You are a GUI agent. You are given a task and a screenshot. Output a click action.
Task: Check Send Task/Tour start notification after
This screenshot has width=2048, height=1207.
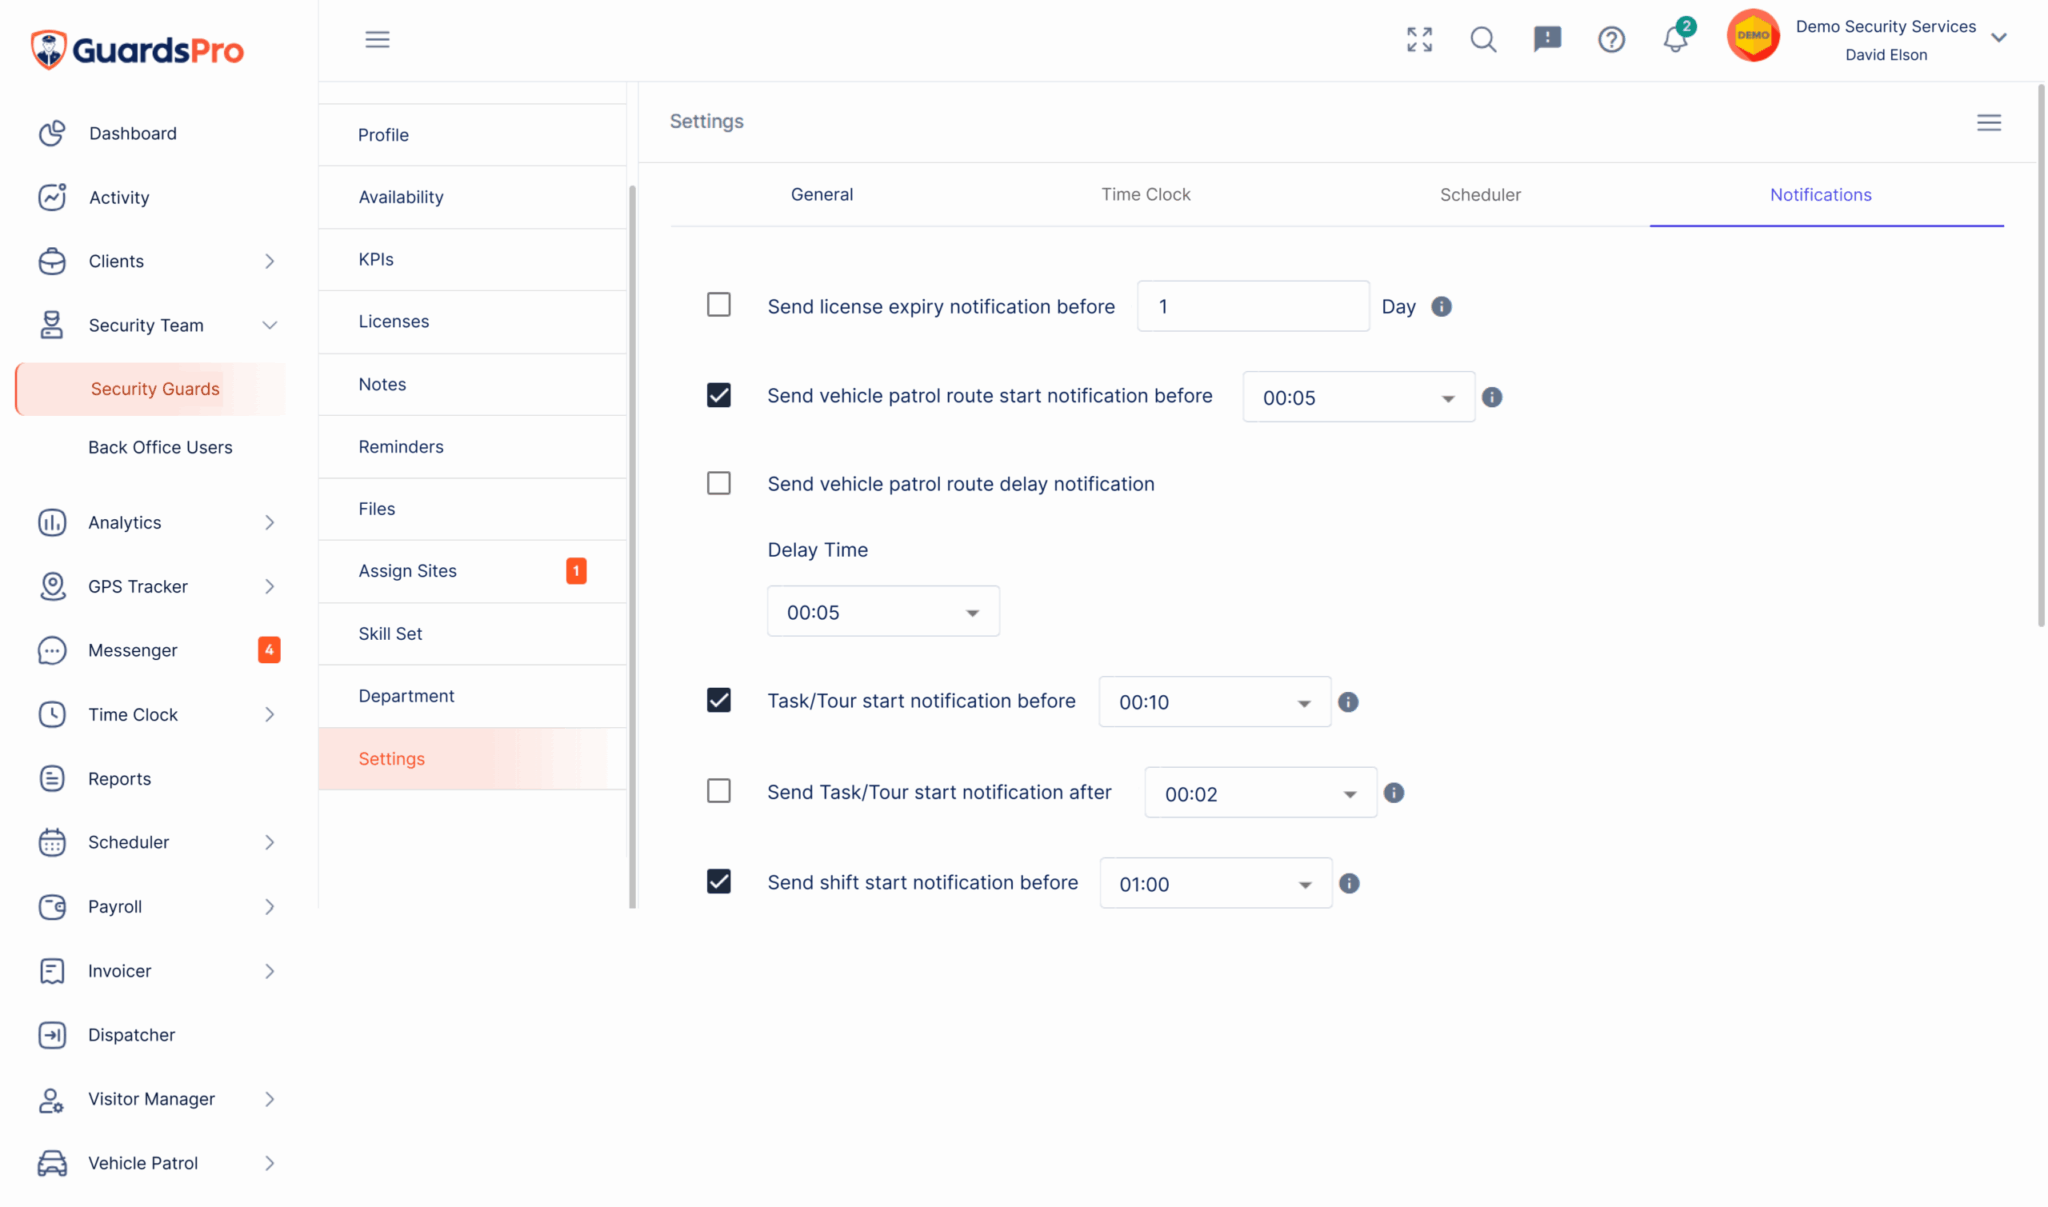[718, 791]
